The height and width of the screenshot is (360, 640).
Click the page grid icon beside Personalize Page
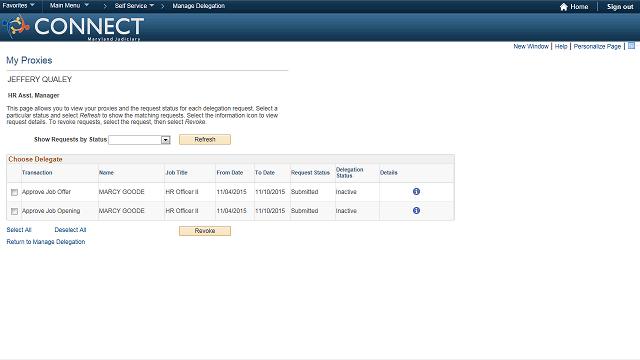631,46
